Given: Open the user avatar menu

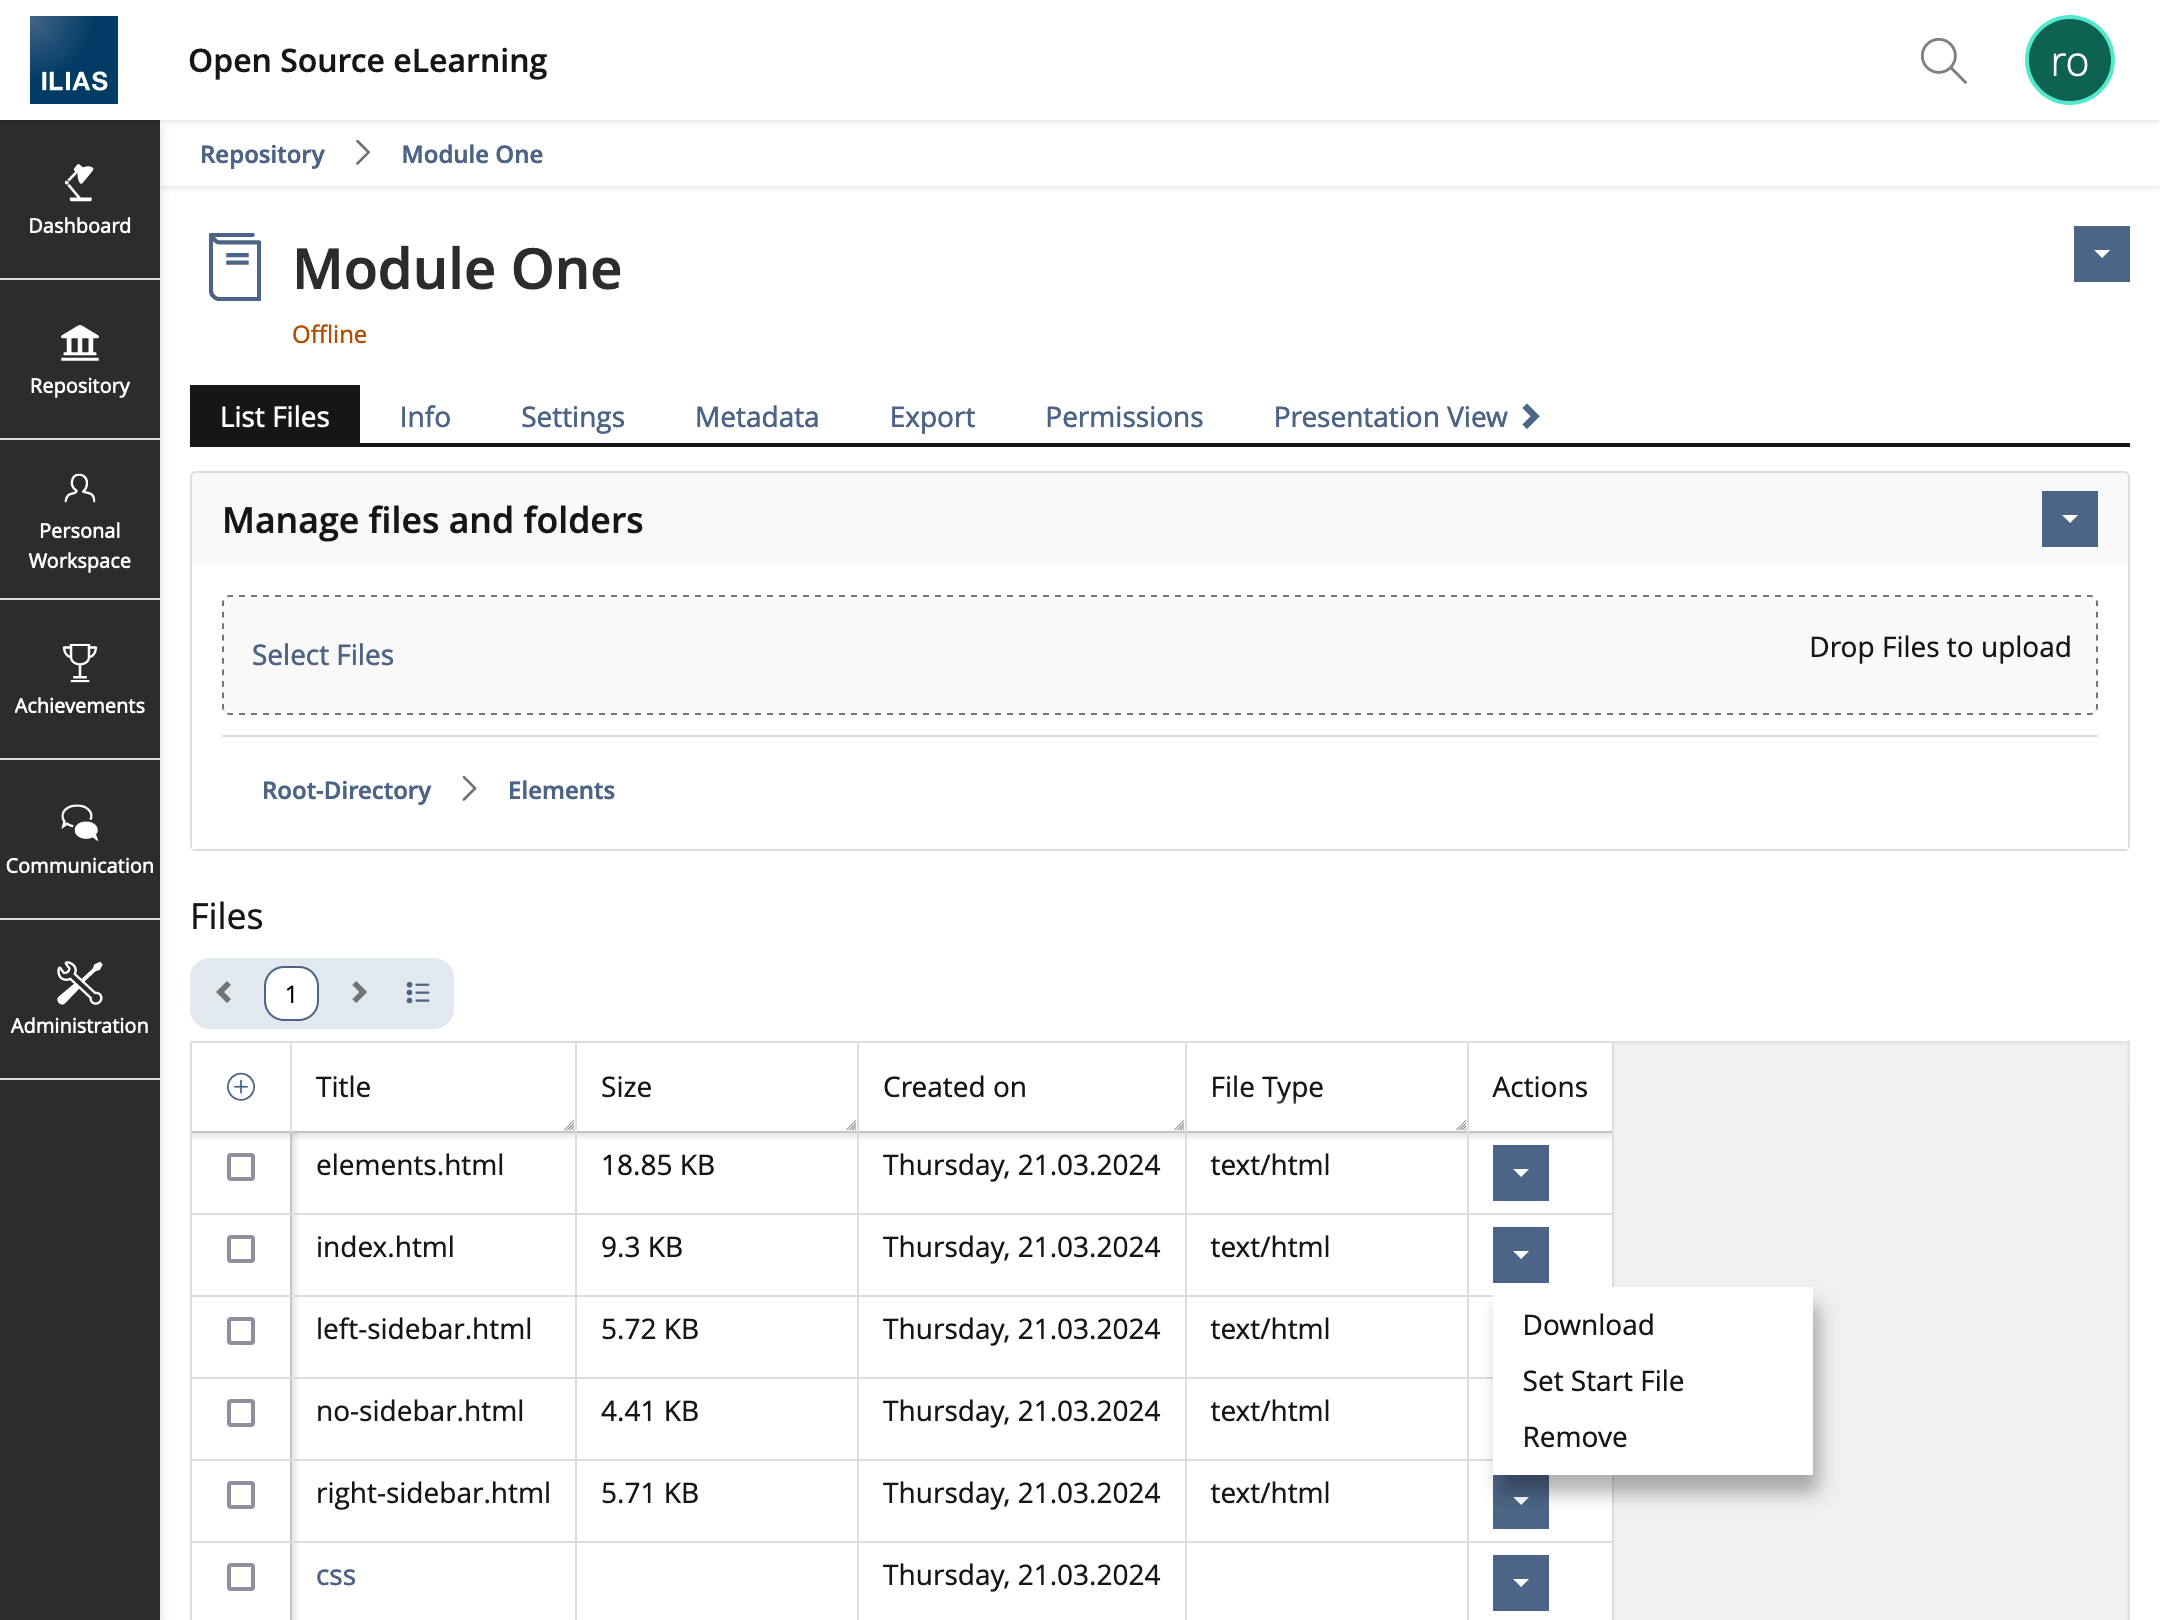Looking at the screenshot, I should (2068, 61).
